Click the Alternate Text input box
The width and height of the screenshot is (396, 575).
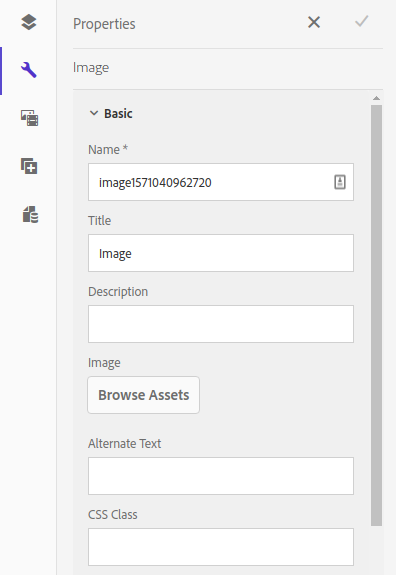(x=221, y=476)
